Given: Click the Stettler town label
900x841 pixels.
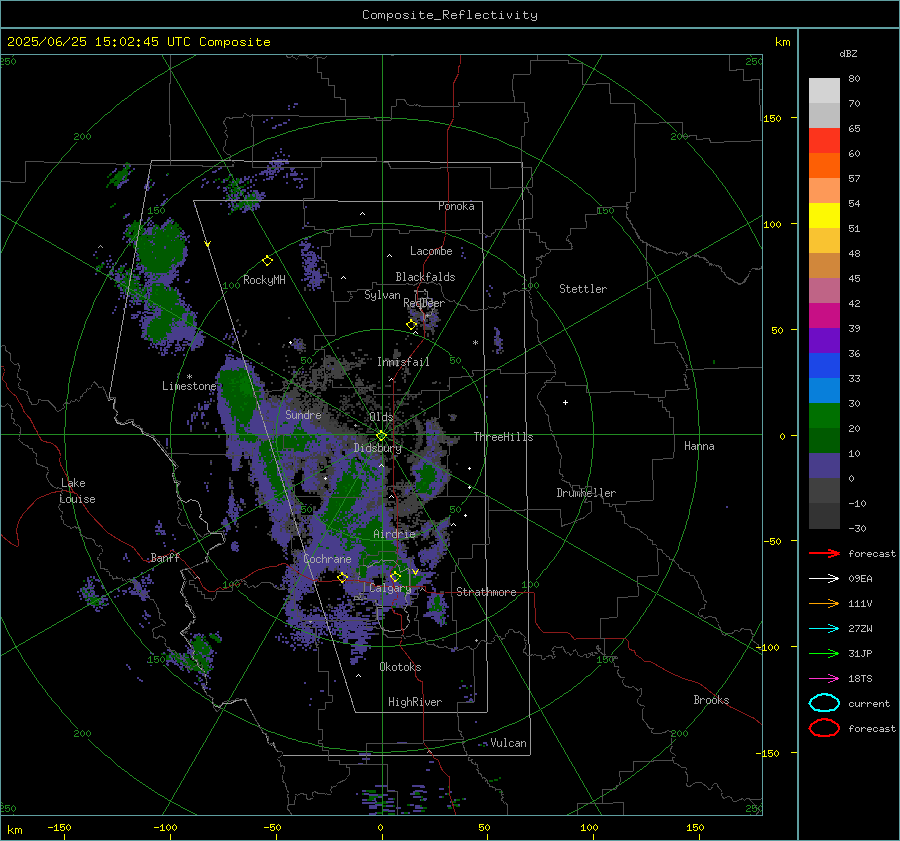Looking at the screenshot, I should (583, 289).
